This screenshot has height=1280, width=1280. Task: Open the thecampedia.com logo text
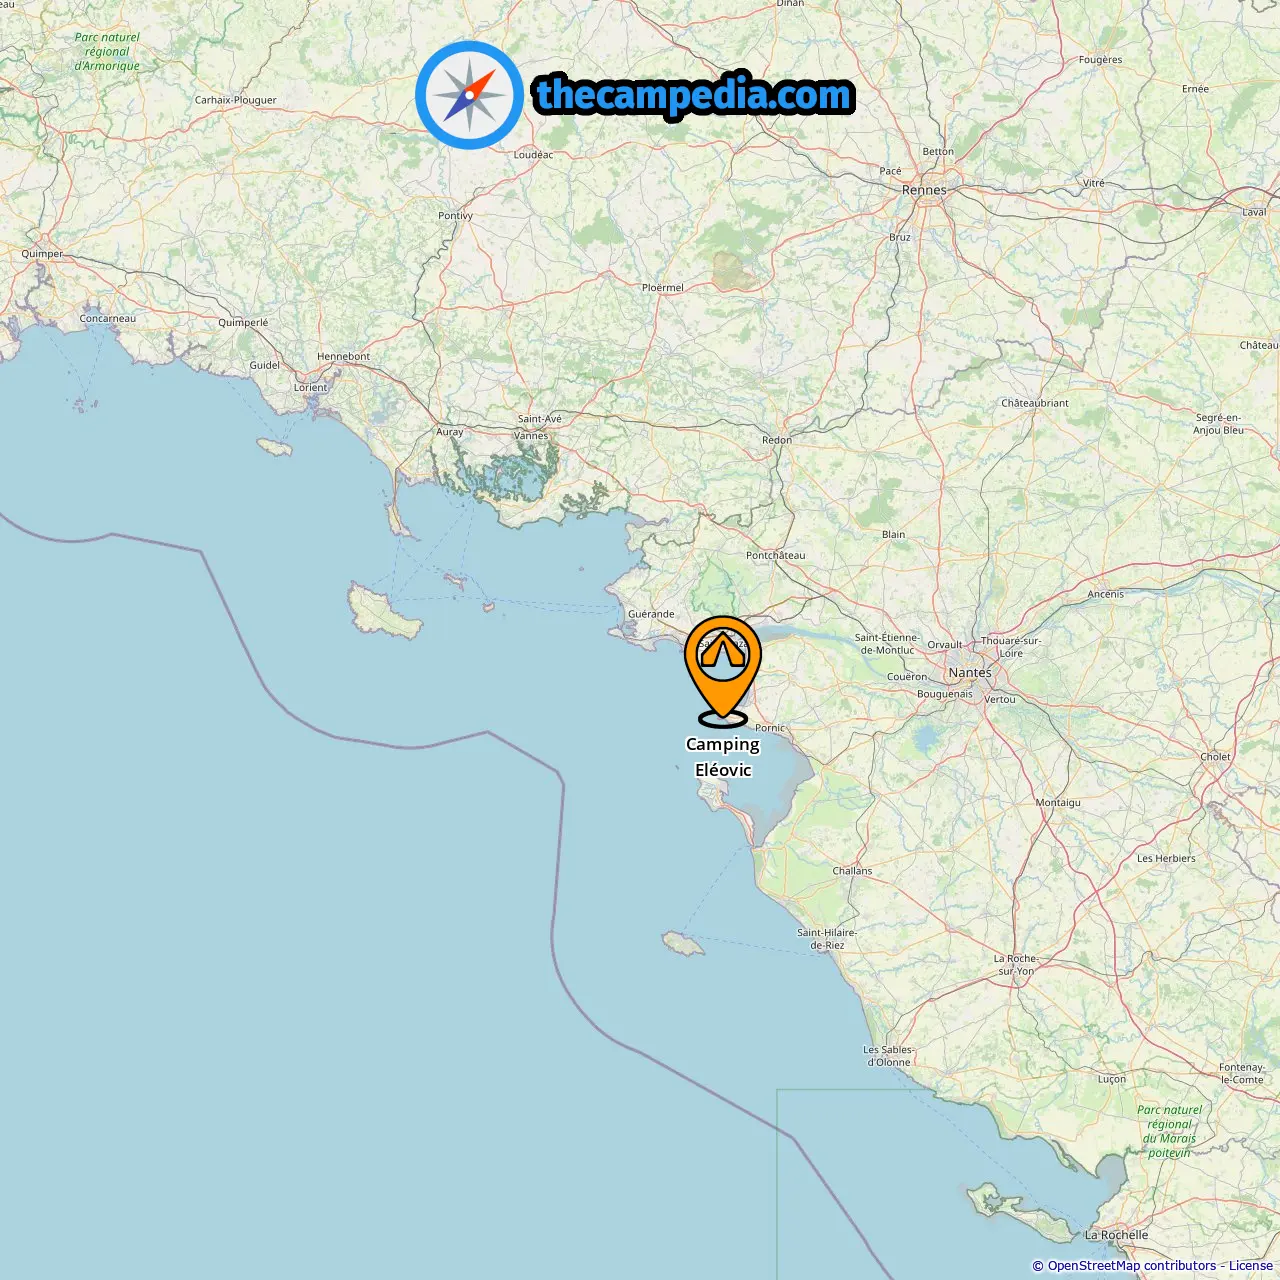(x=694, y=95)
